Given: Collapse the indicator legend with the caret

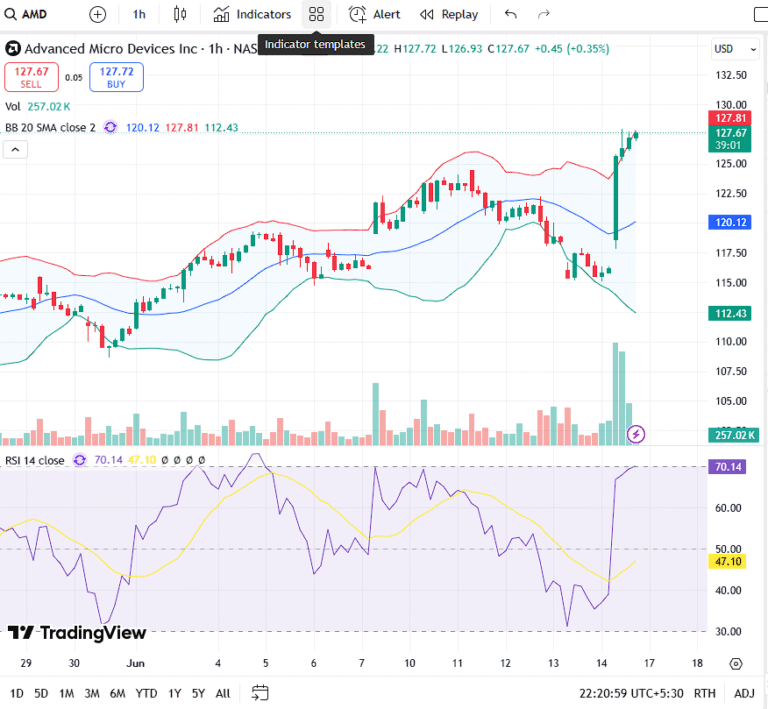Looking at the screenshot, I should point(15,149).
